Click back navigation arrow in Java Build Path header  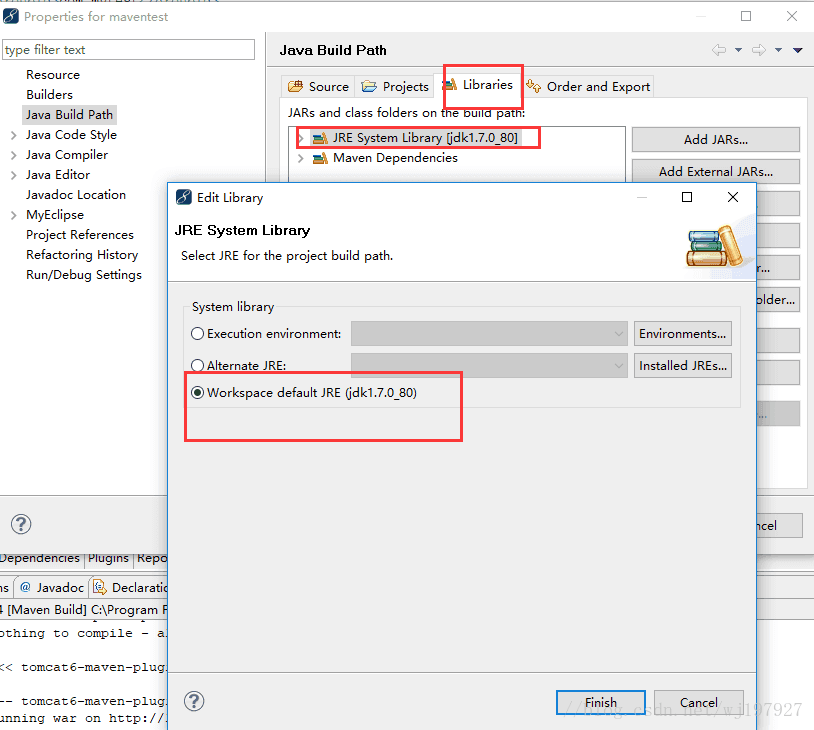(719, 50)
